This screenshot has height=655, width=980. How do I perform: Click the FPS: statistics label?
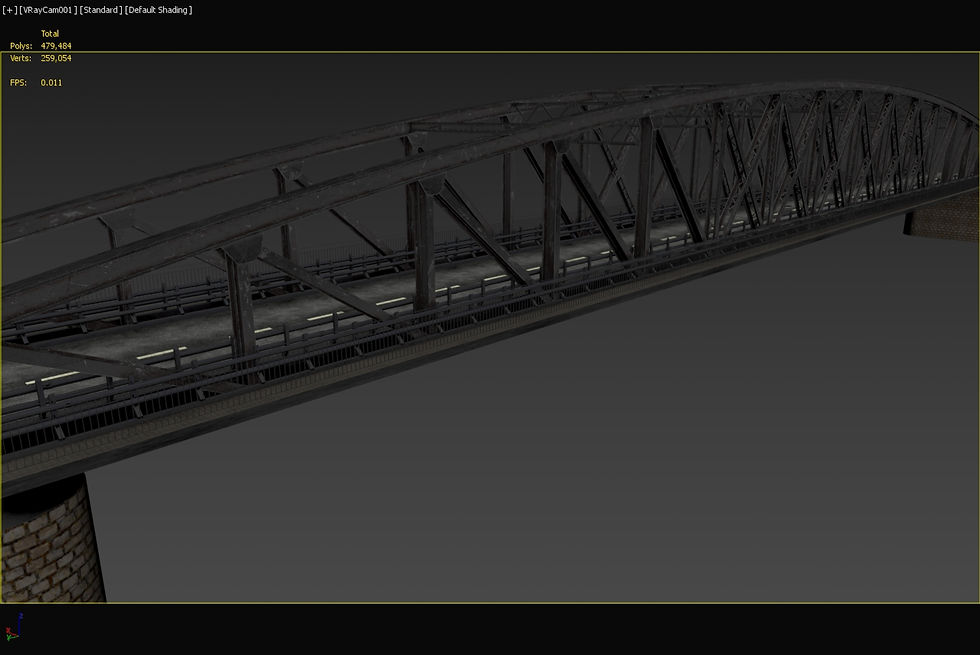click(18, 82)
